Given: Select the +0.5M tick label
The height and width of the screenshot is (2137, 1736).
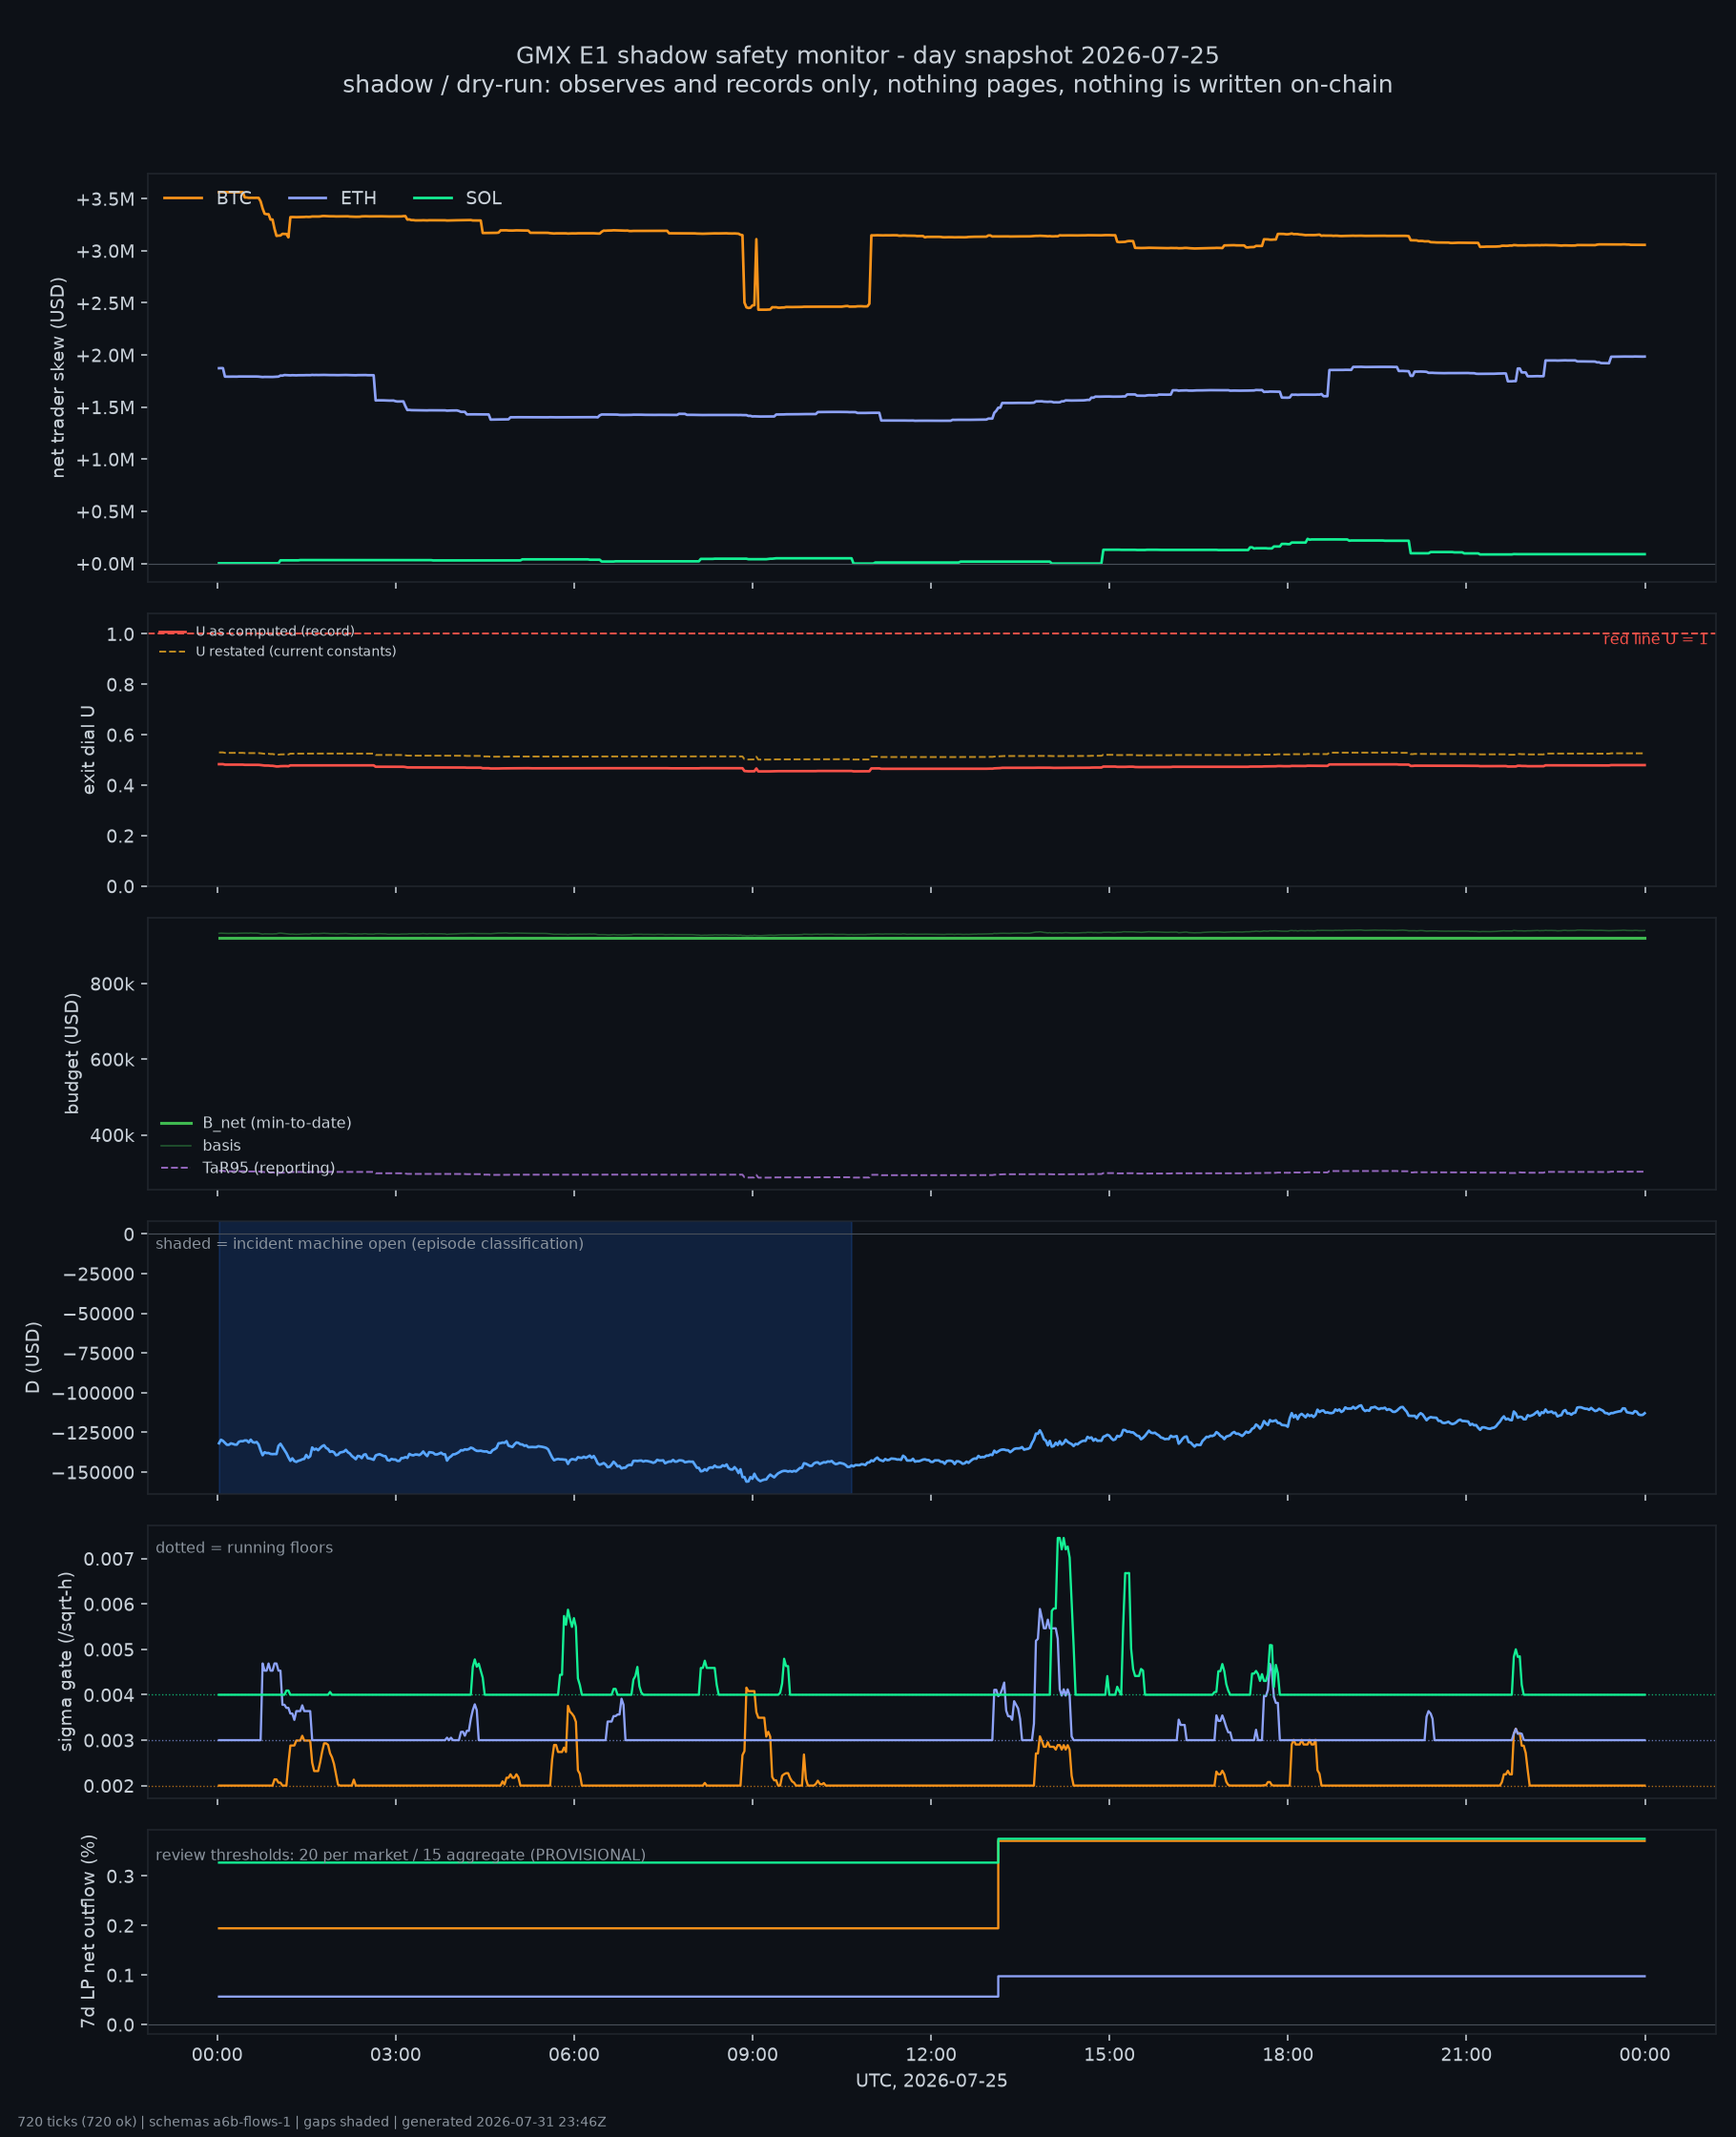Looking at the screenshot, I should point(105,512).
